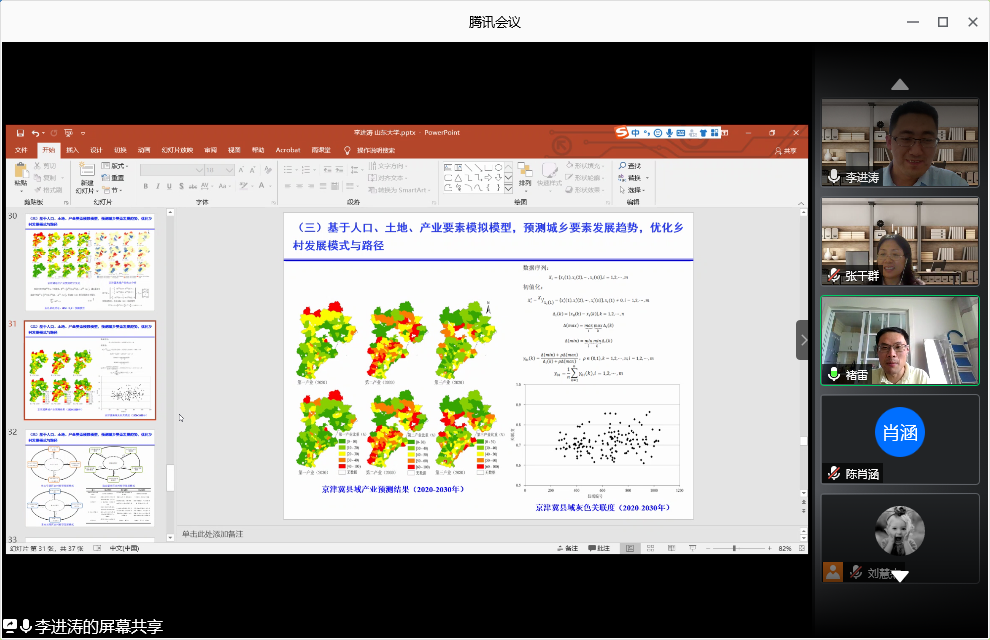
Task: Click the Undo arrow icon
Action: 35,133
